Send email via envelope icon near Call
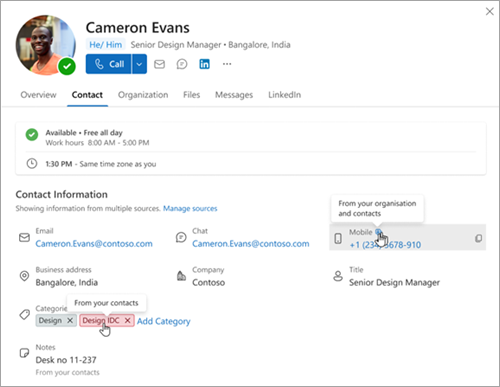The height and width of the screenshot is (387, 500). (x=159, y=64)
